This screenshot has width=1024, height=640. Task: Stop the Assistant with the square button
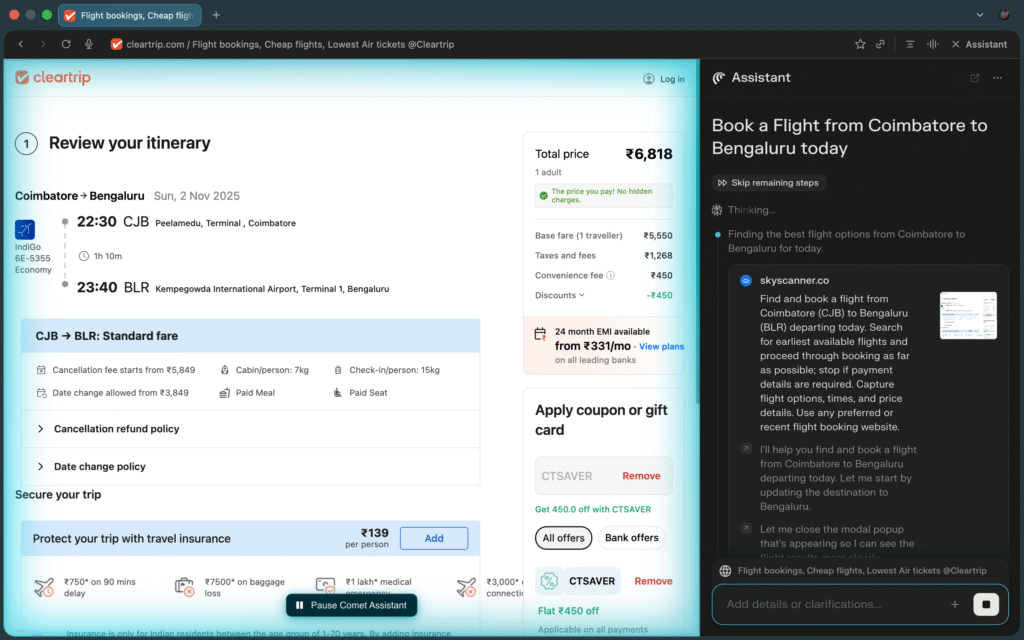(x=988, y=604)
